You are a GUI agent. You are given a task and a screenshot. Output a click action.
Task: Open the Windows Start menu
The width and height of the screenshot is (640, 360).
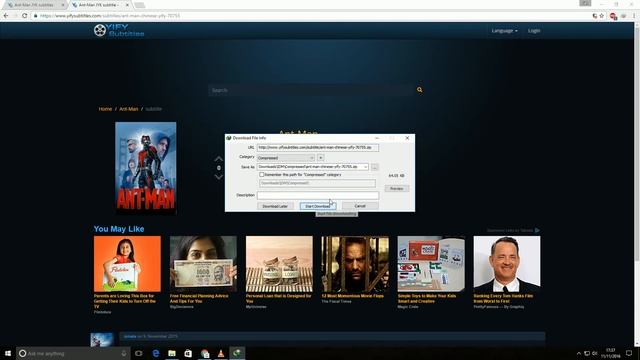tap(8, 353)
